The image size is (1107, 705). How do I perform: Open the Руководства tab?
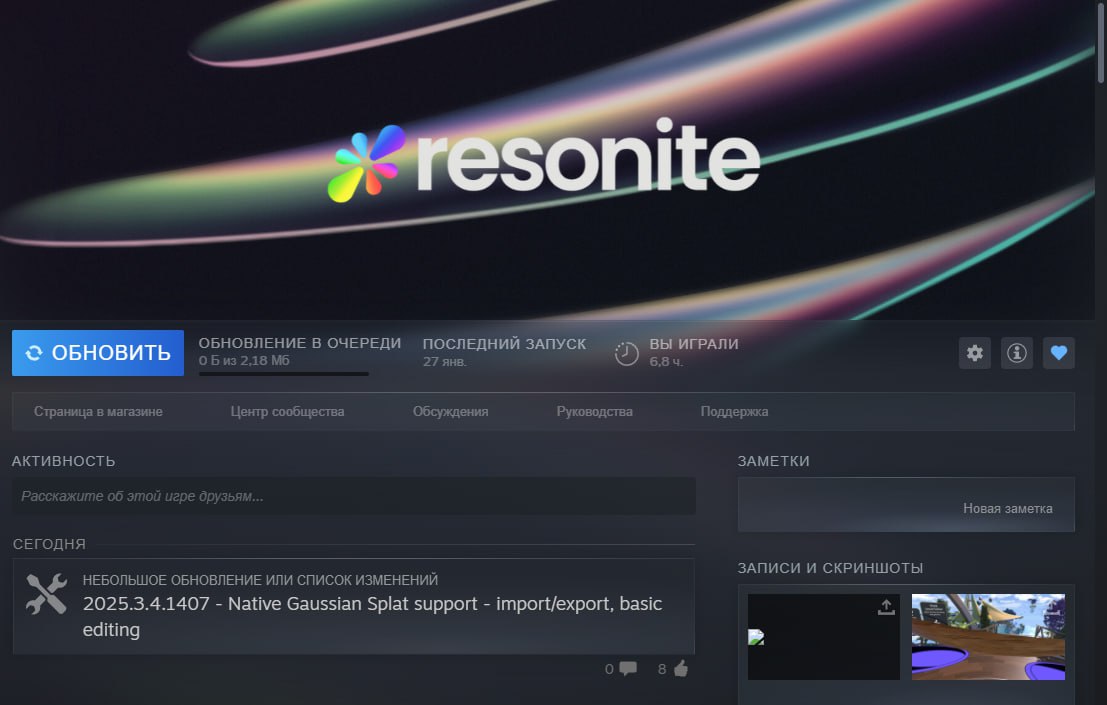pos(594,411)
